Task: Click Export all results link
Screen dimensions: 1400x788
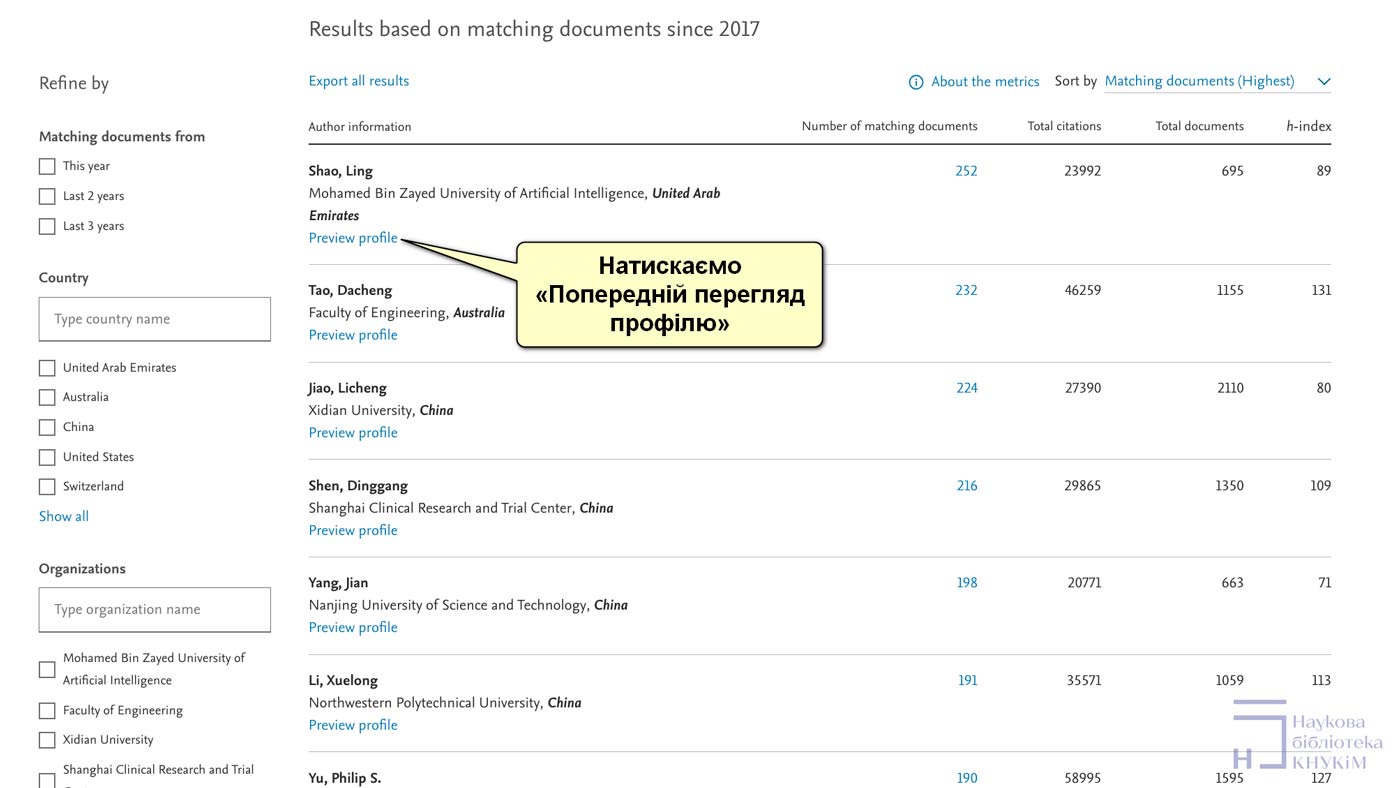Action: [x=358, y=81]
